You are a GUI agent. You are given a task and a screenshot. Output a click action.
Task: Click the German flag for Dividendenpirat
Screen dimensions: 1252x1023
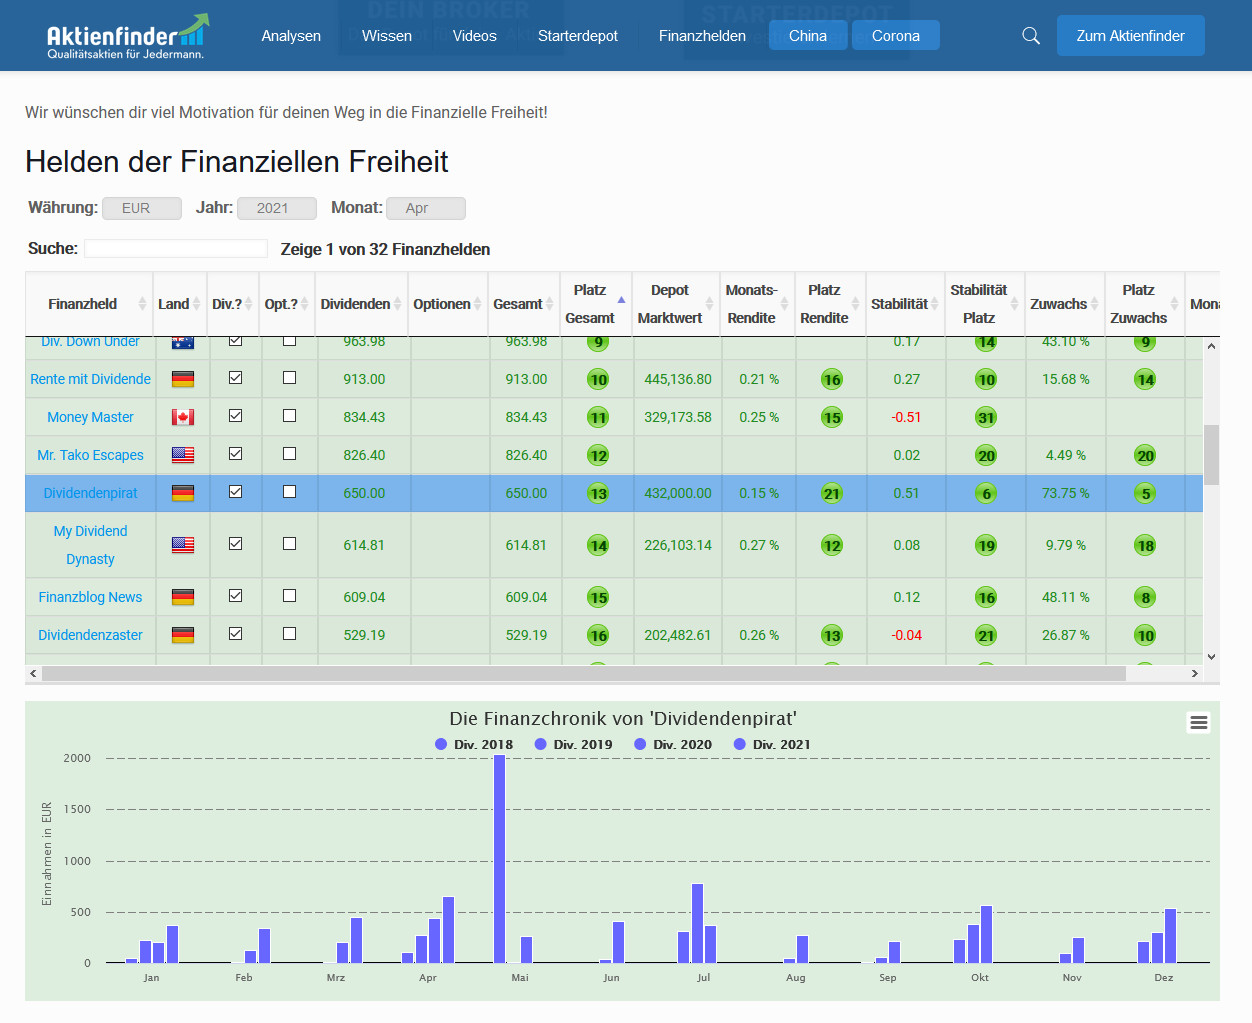click(183, 493)
